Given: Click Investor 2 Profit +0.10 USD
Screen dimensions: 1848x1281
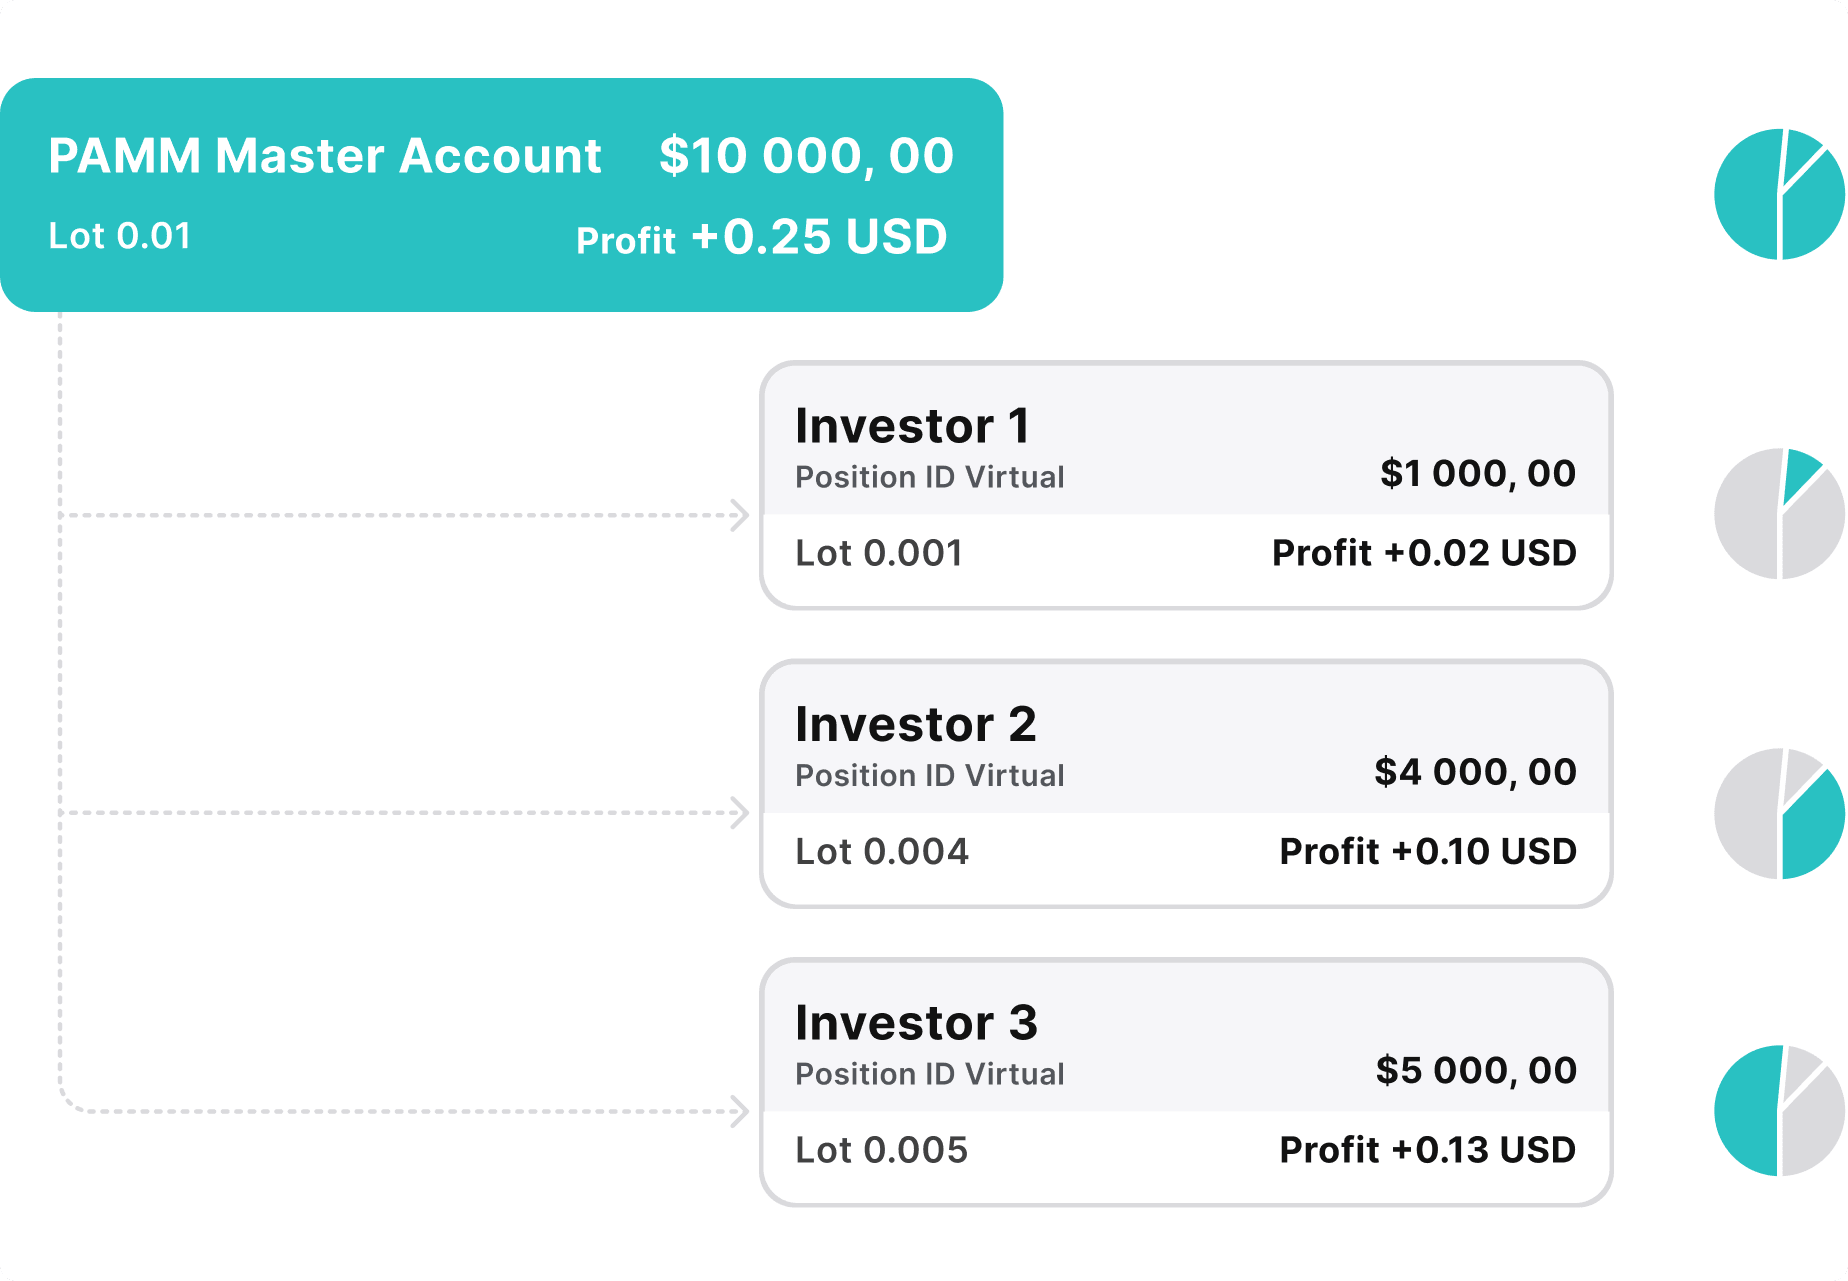Looking at the screenshot, I should 1427,851.
